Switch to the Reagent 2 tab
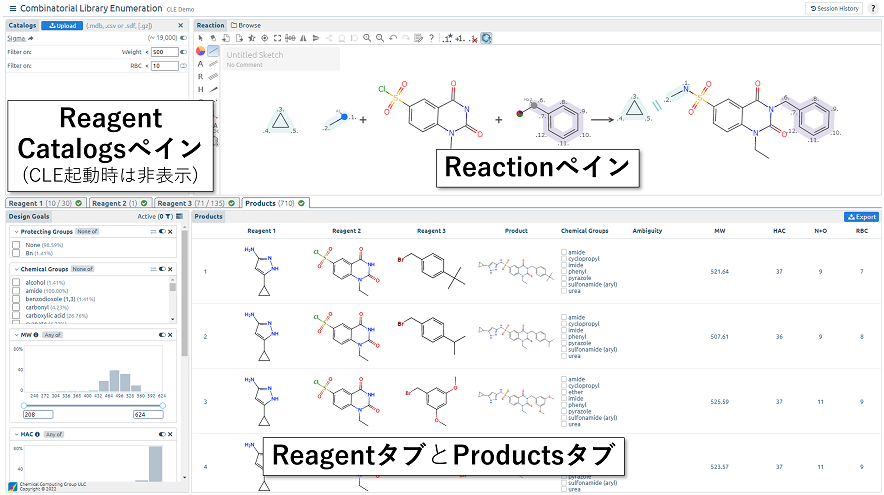The height and width of the screenshot is (495, 884). coord(120,203)
